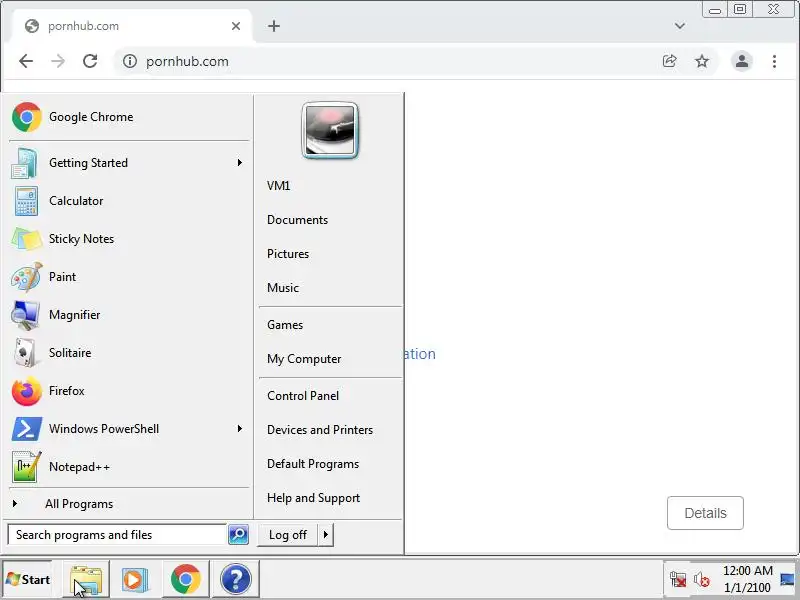Image resolution: width=800 pixels, height=600 pixels.
Task: Expand All Programs list
Action: click(x=129, y=504)
